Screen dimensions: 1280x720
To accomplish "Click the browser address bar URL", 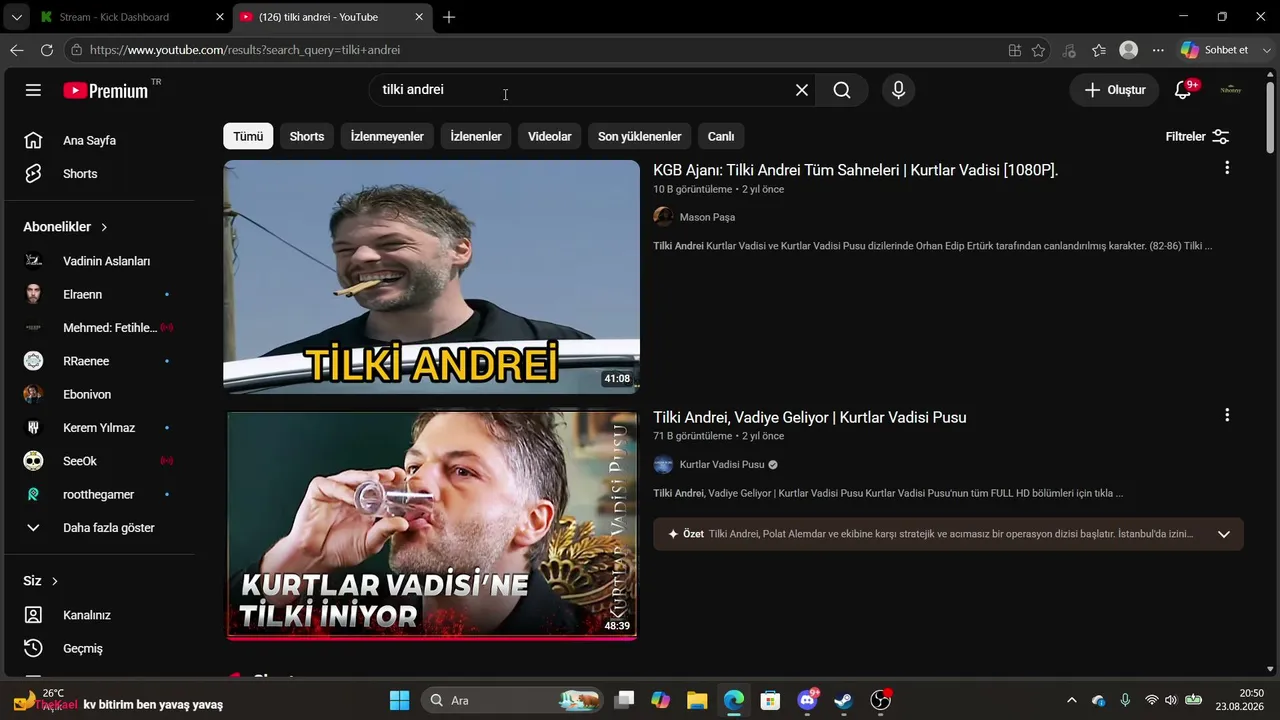I will click(245, 50).
